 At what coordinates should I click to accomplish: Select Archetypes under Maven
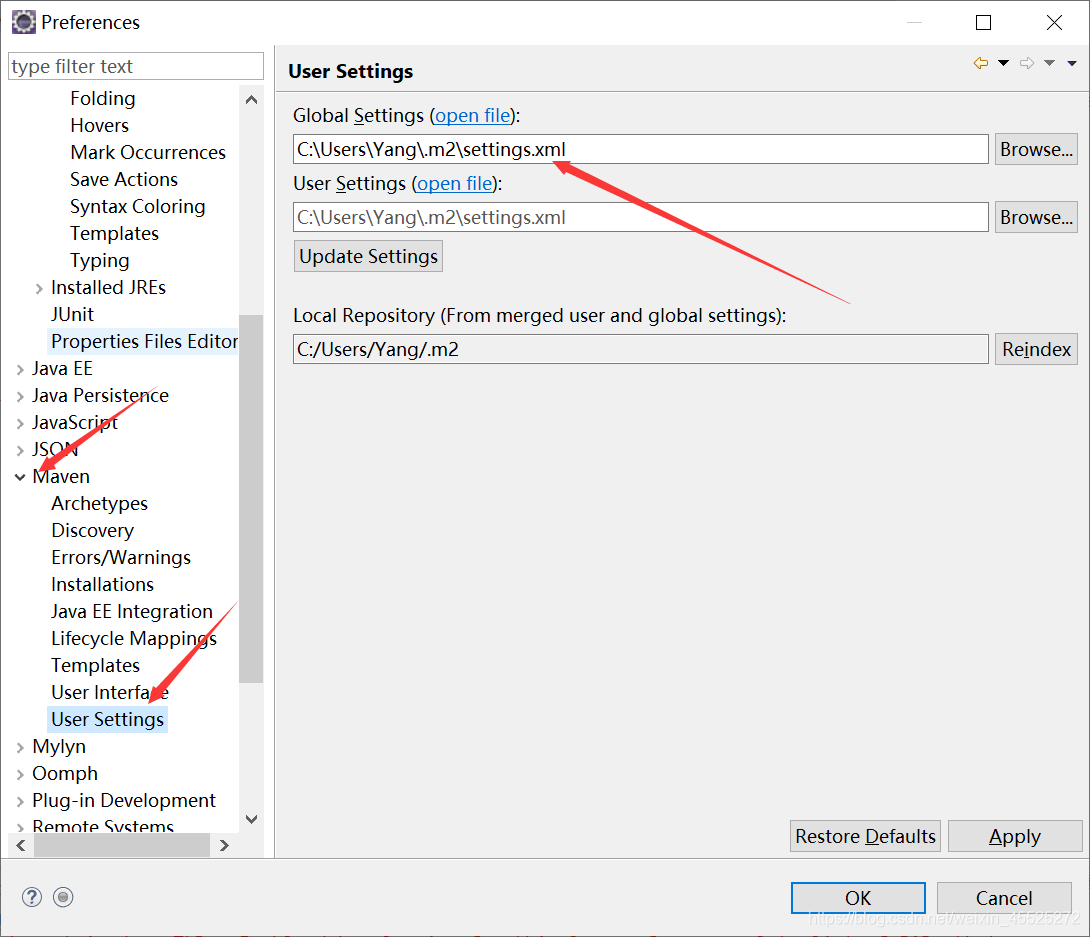[x=99, y=504]
